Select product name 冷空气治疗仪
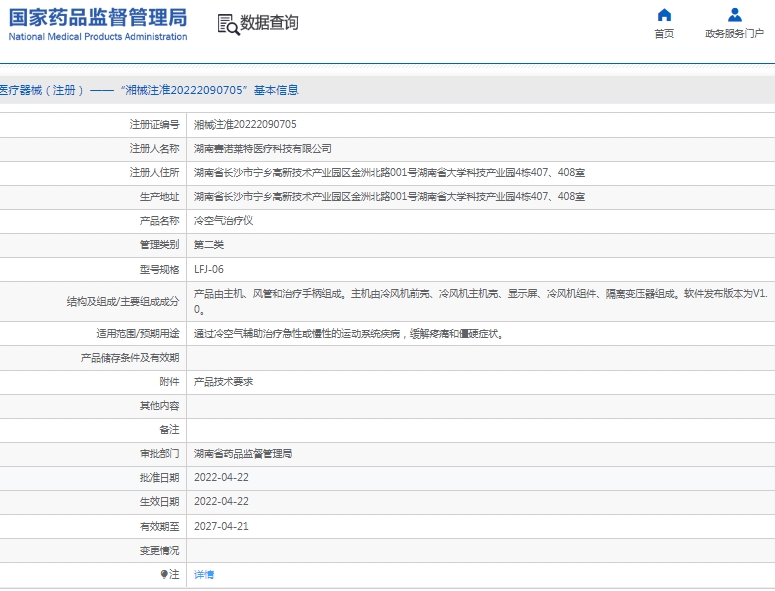 [223, 220]
